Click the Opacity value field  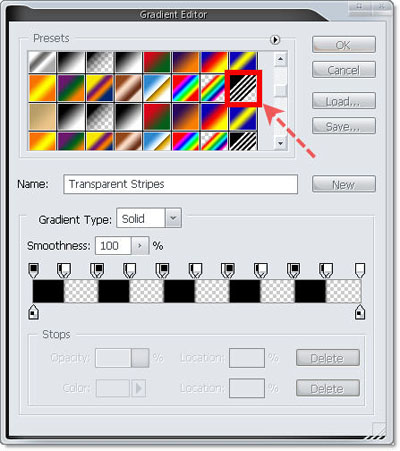[x=113, y=358]
